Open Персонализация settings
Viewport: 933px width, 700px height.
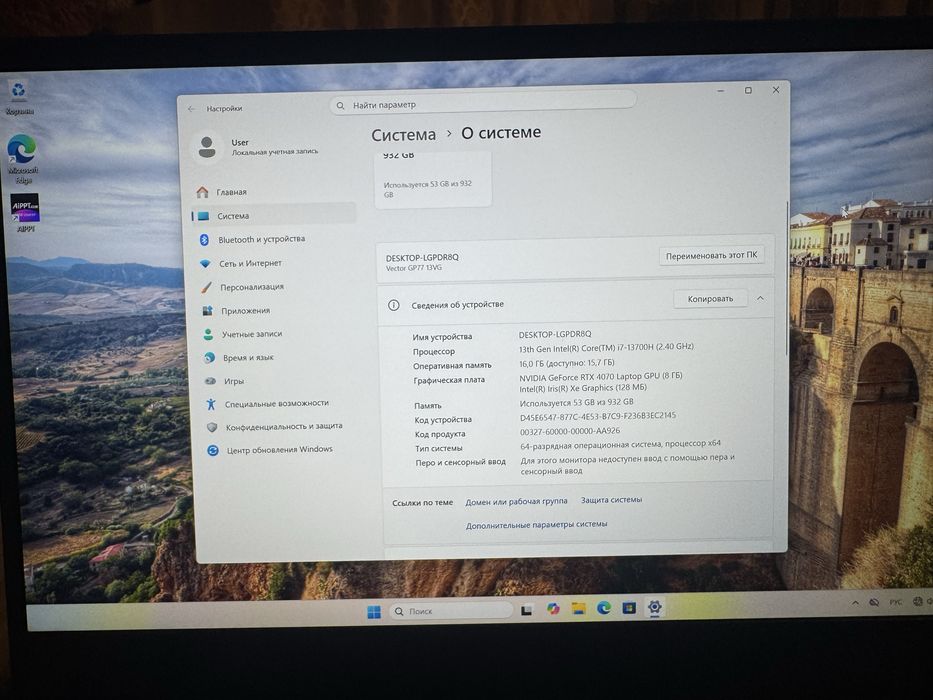276,287
